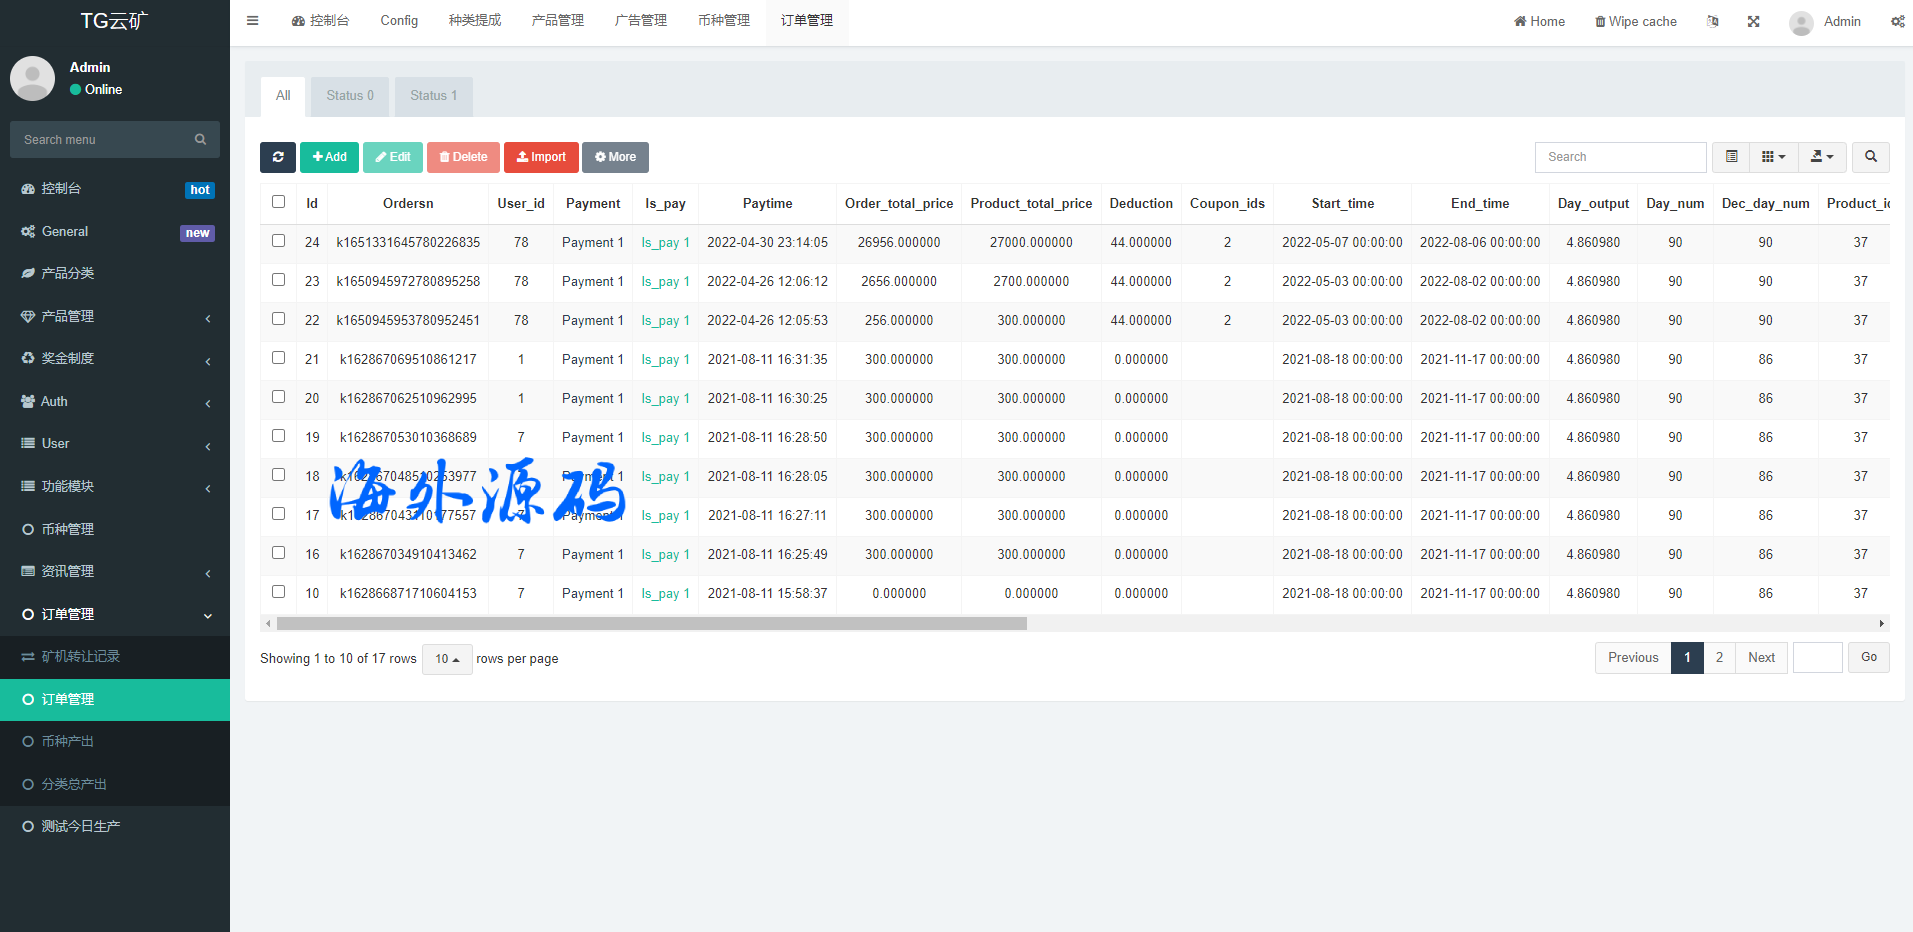
Task: Click the horizontal table scrollbar
Action: (x=651, y=624)
